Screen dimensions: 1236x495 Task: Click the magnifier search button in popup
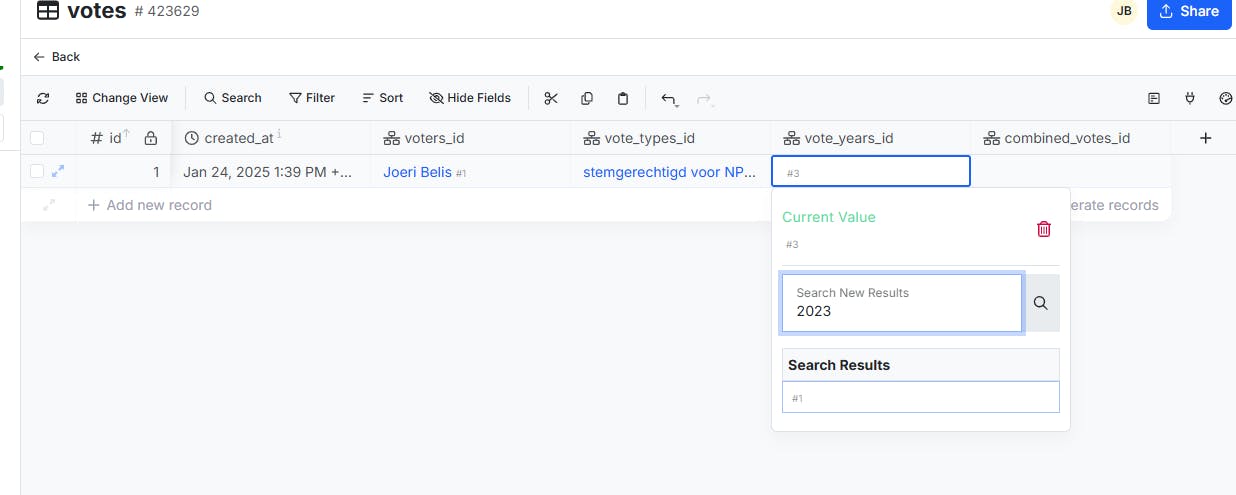click(1041, 303)
